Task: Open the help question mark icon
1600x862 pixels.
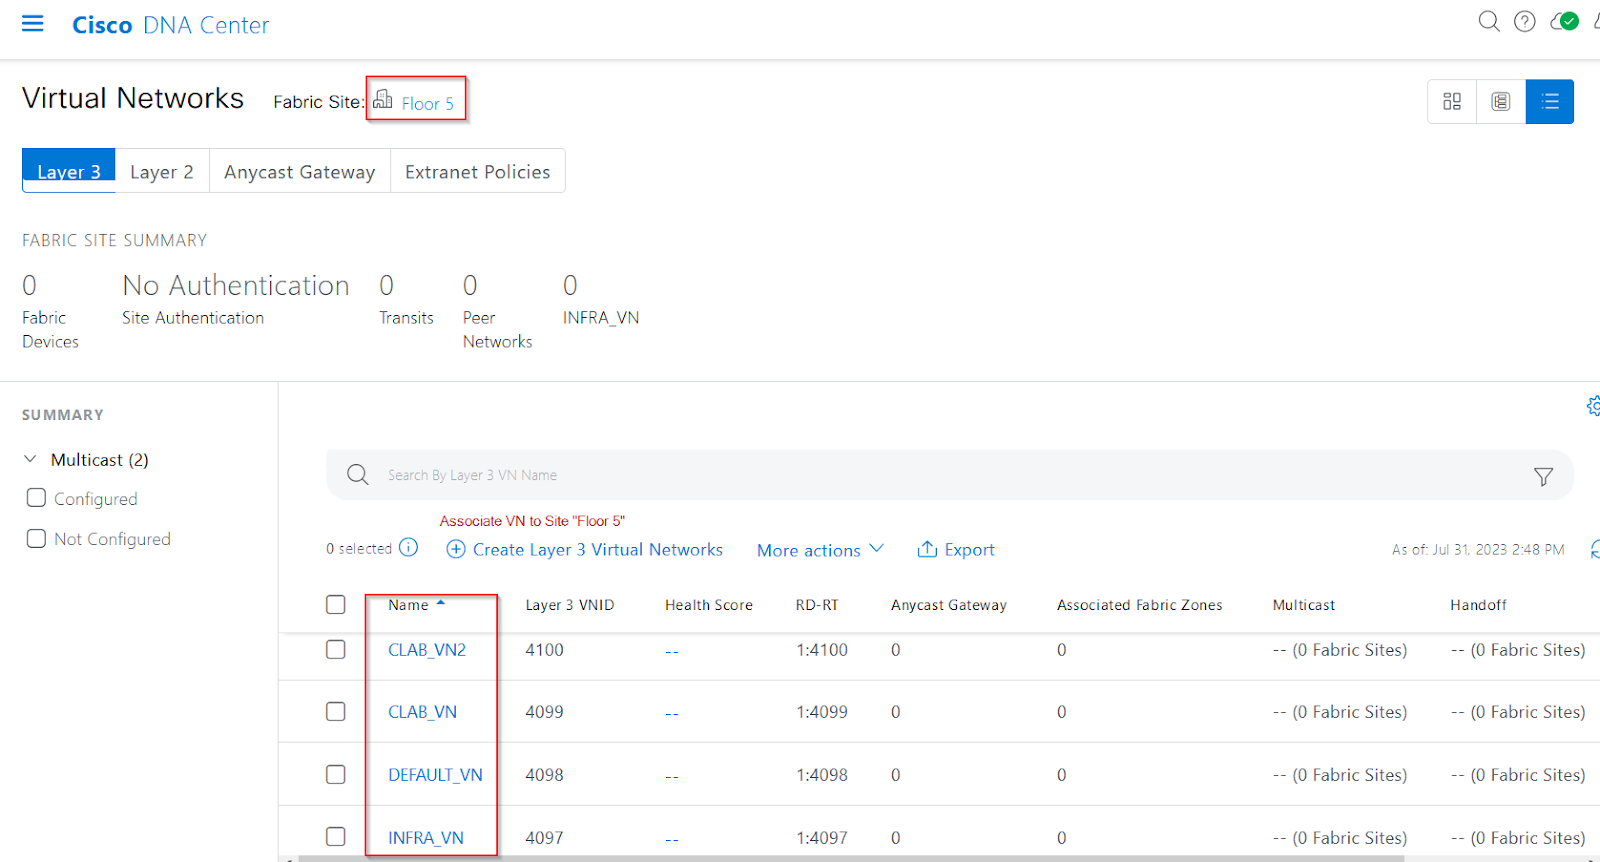Action: [x=1525, y=21]
